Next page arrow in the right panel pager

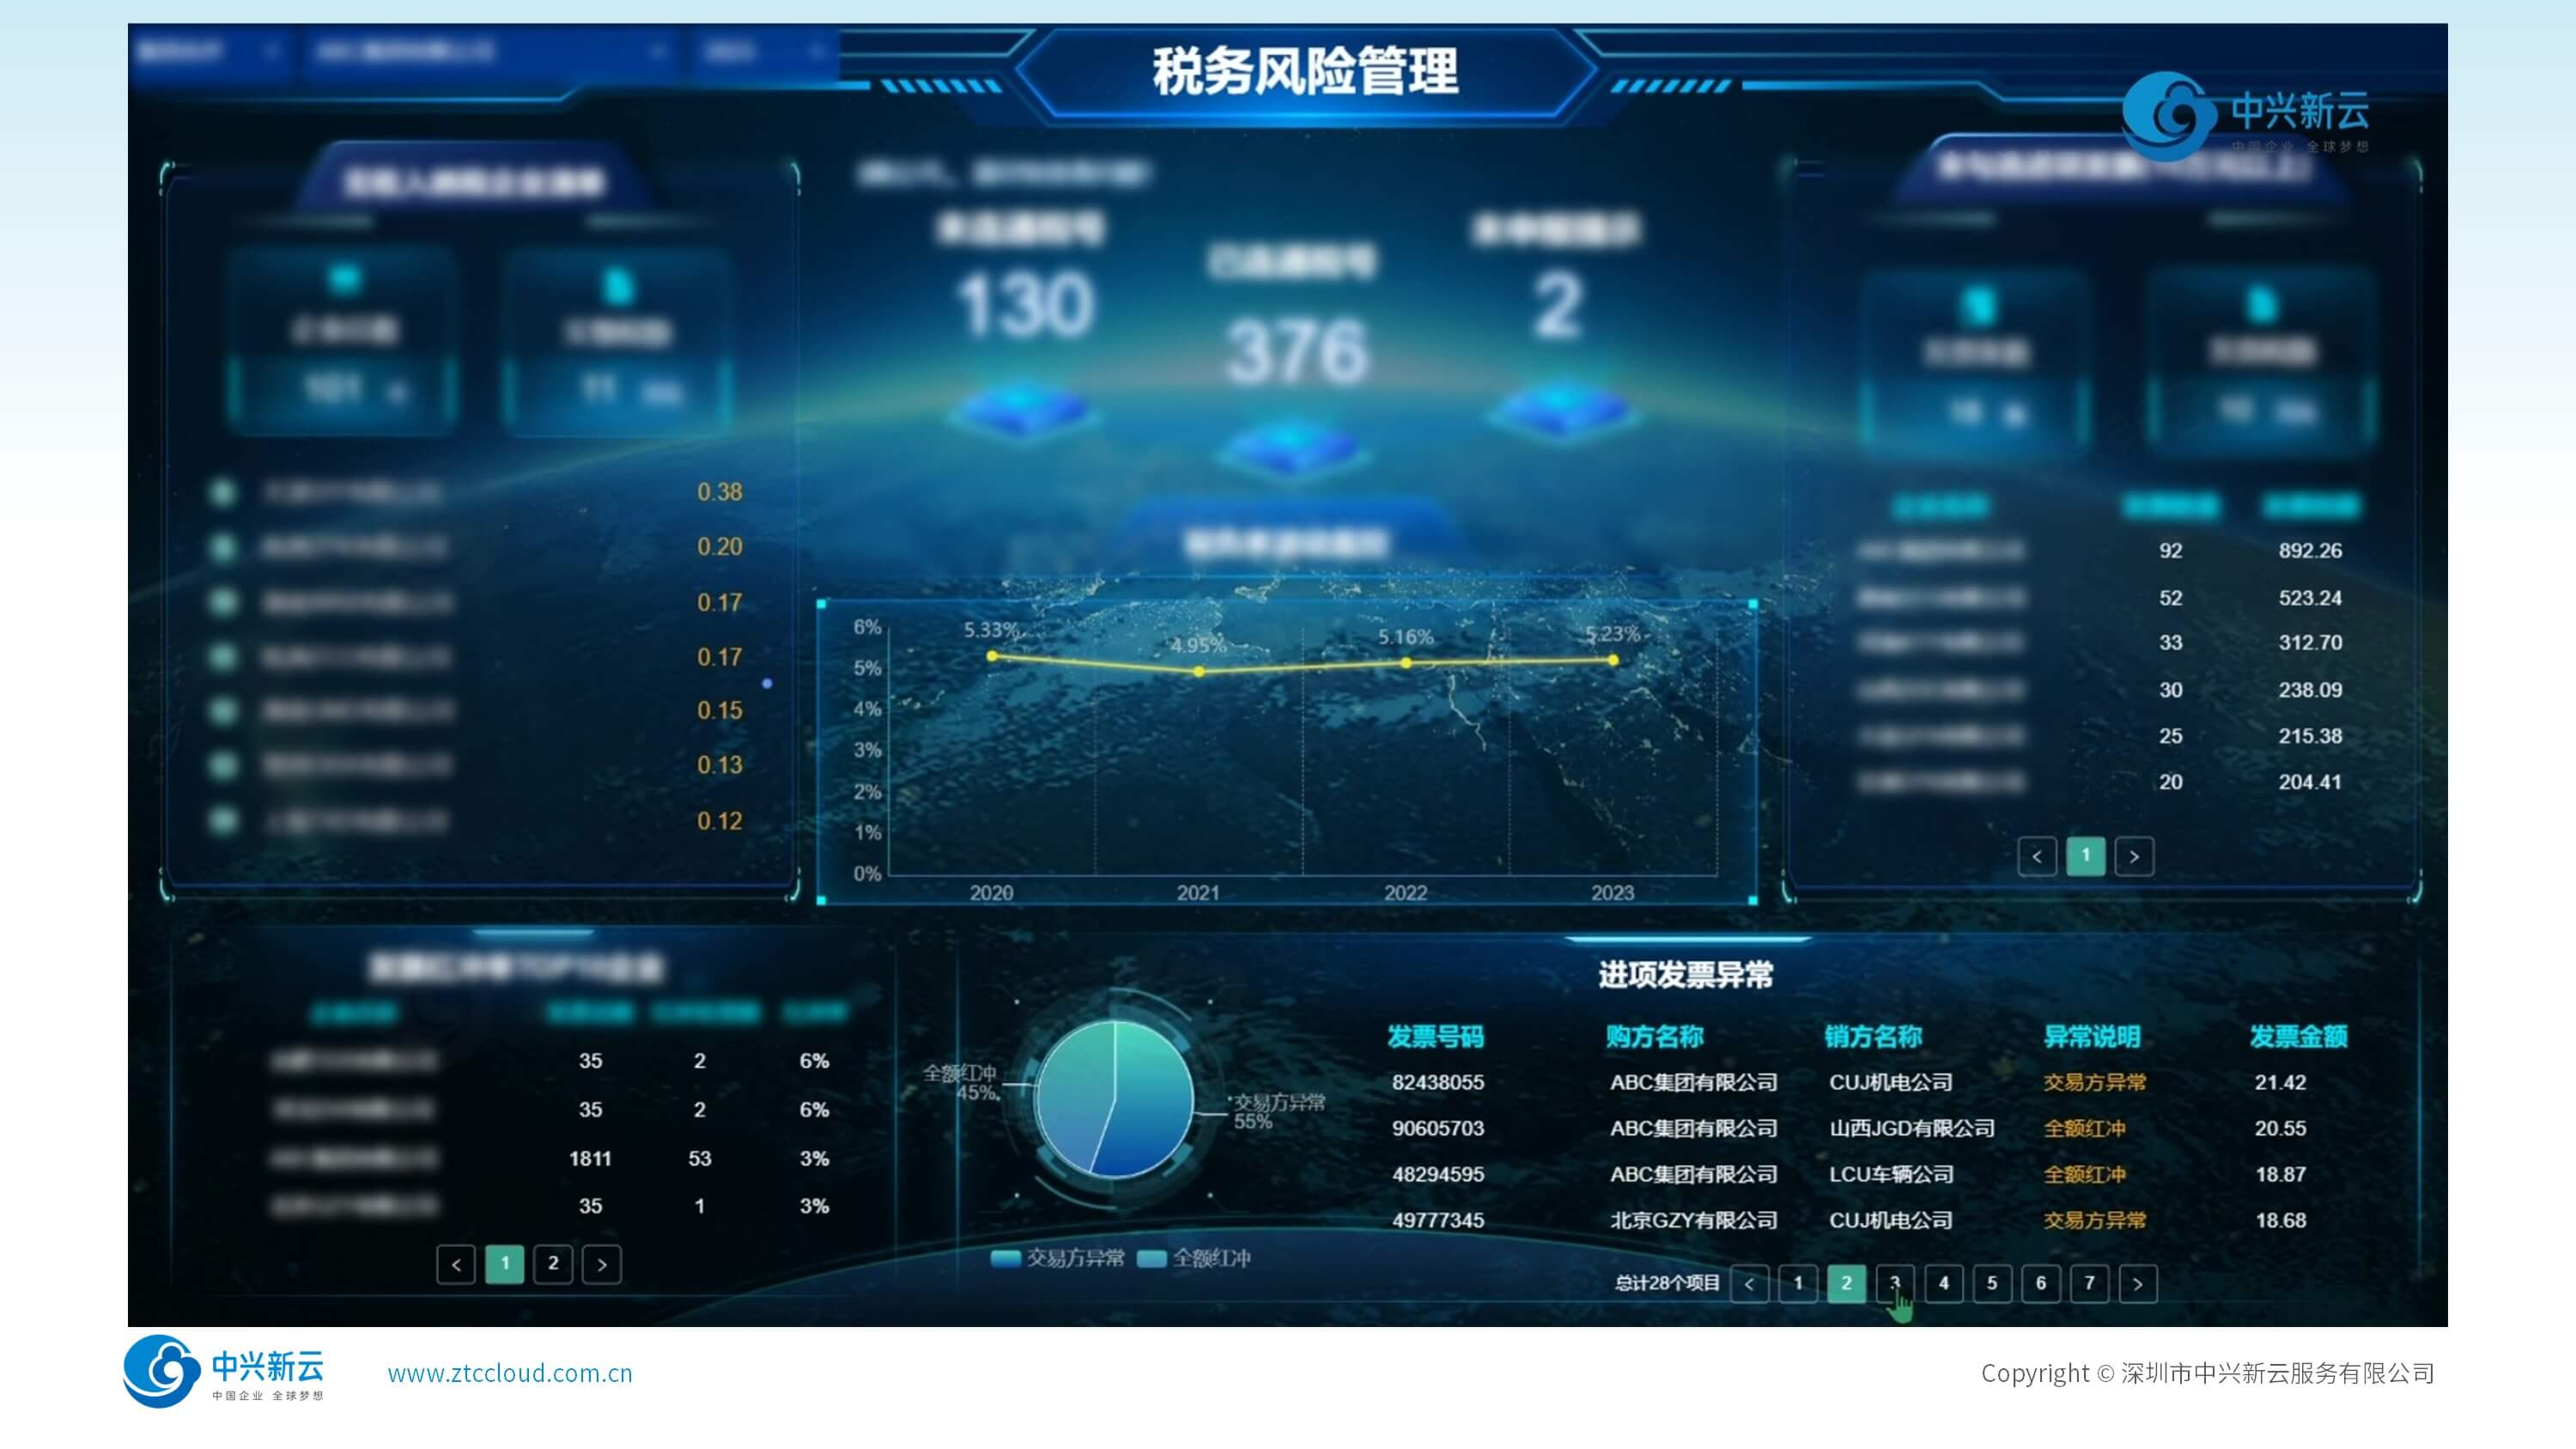point(2134,856)
